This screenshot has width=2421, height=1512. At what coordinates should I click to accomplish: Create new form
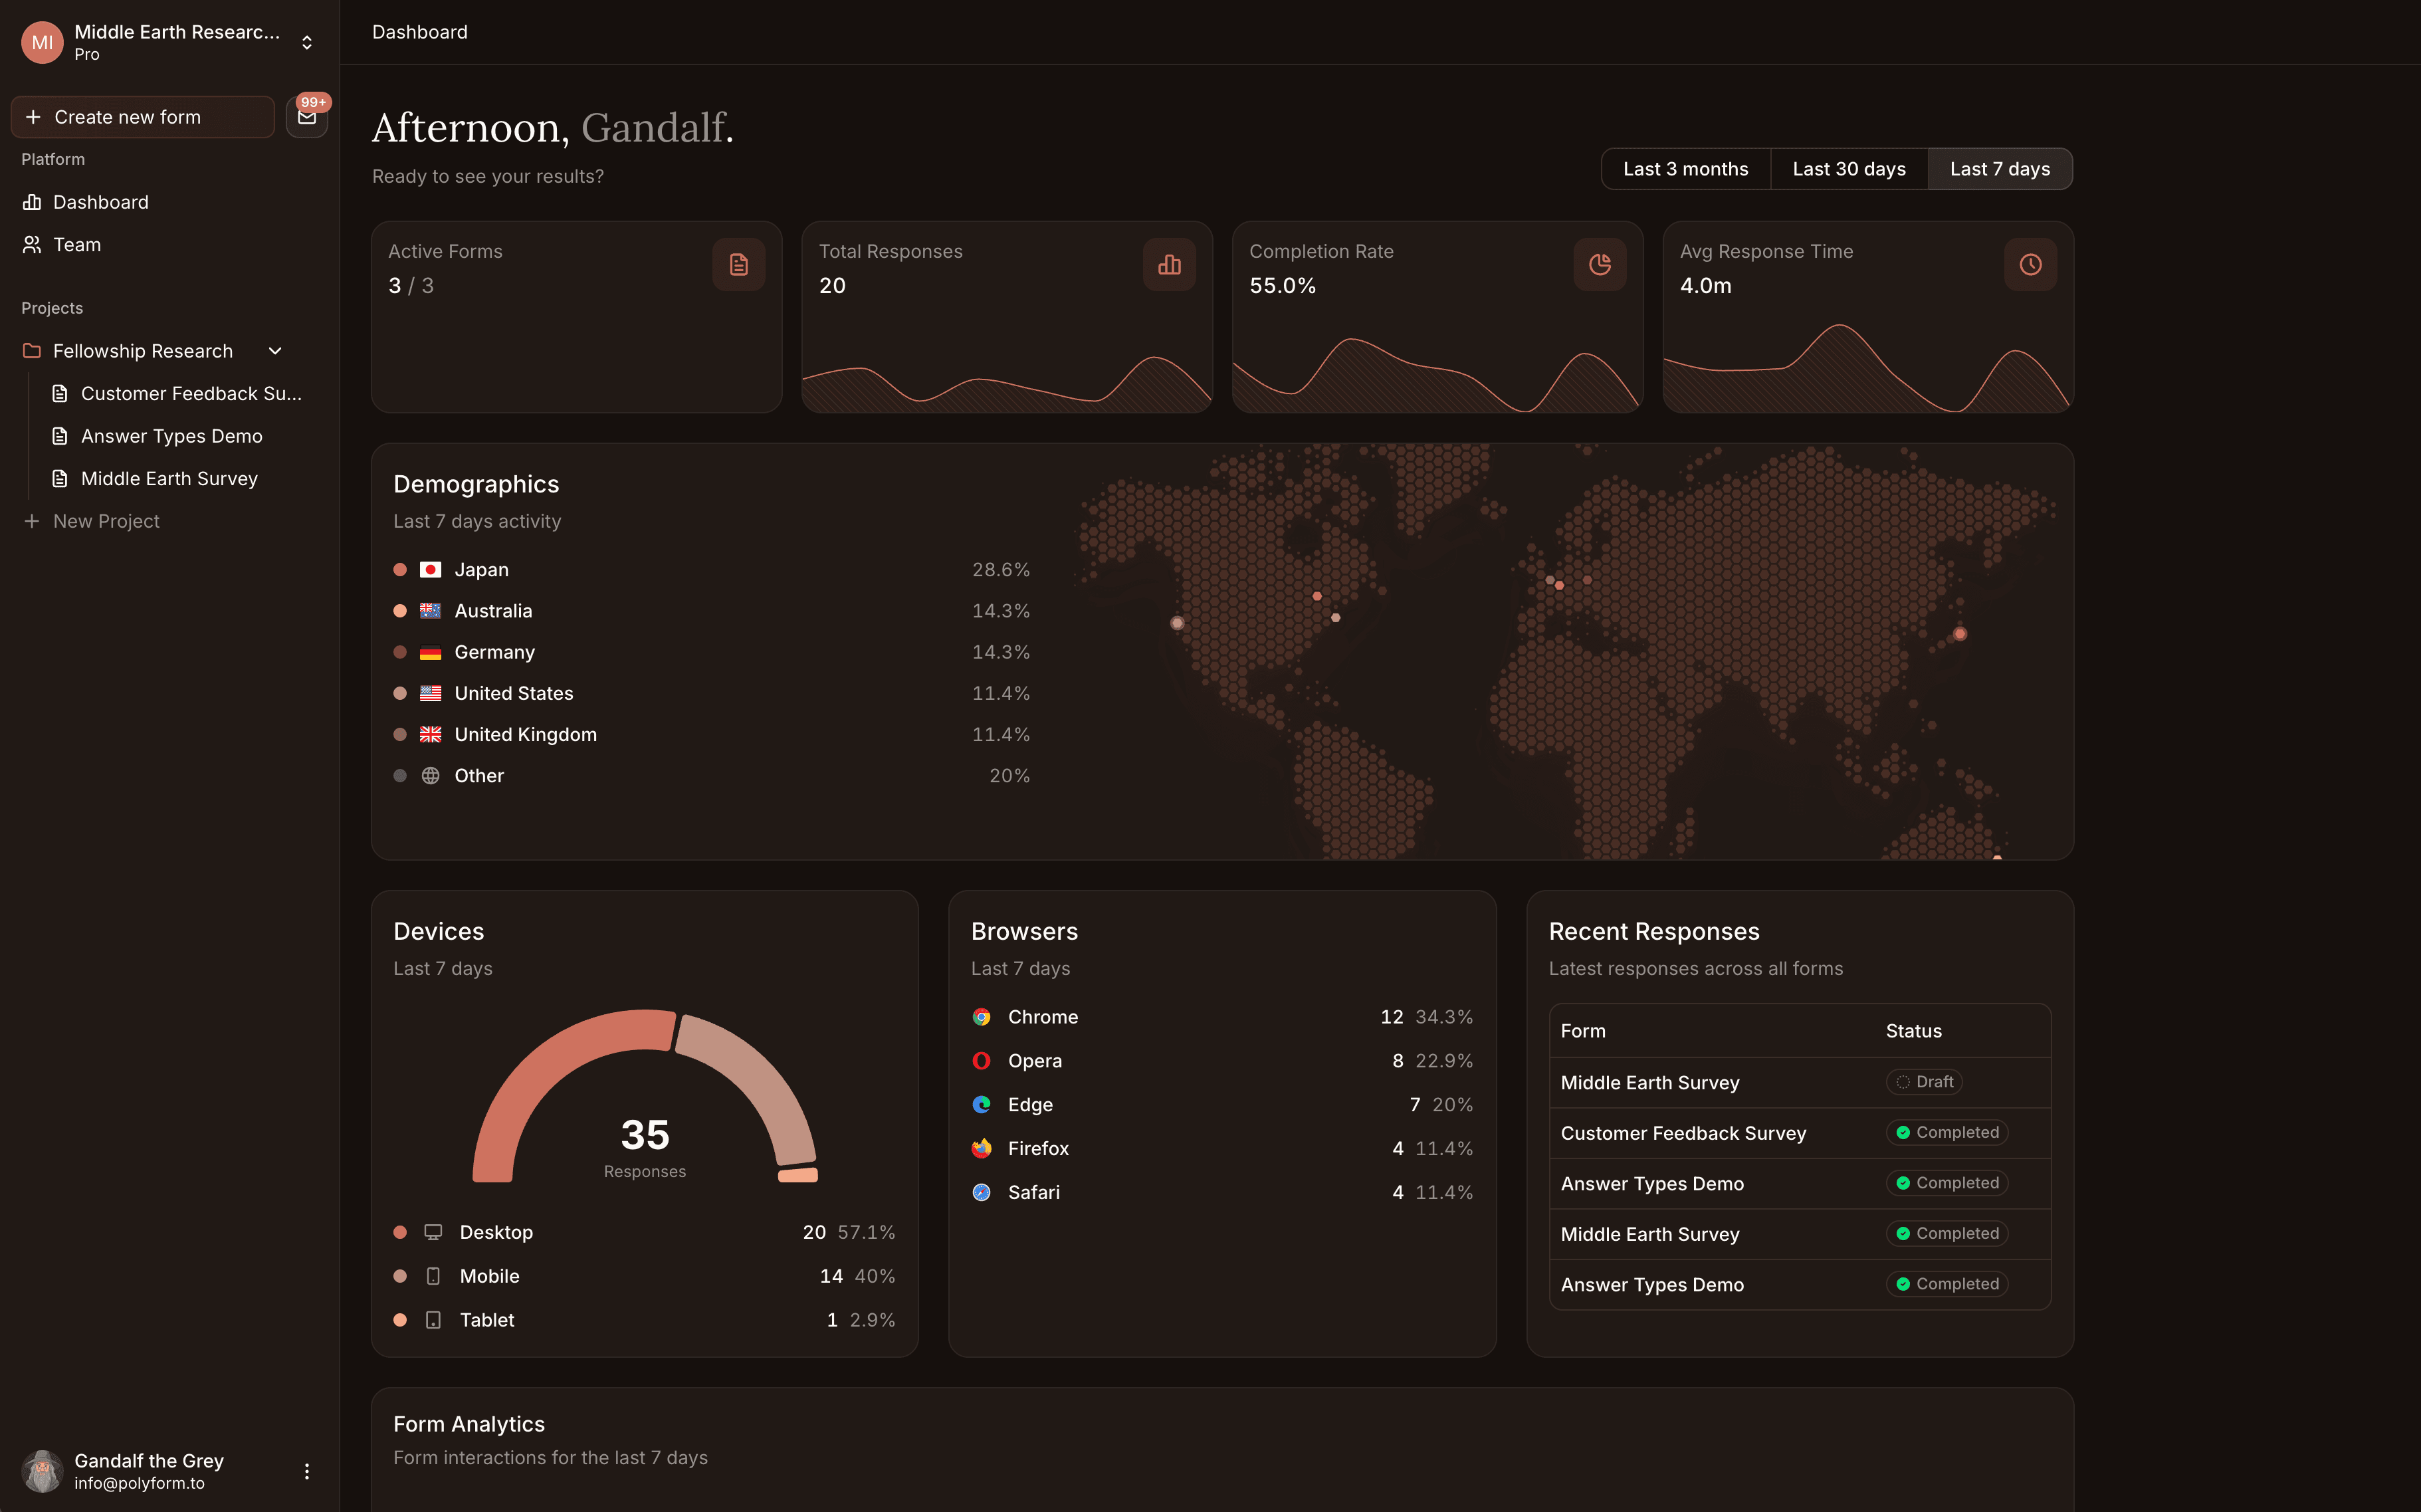point(142,116)
